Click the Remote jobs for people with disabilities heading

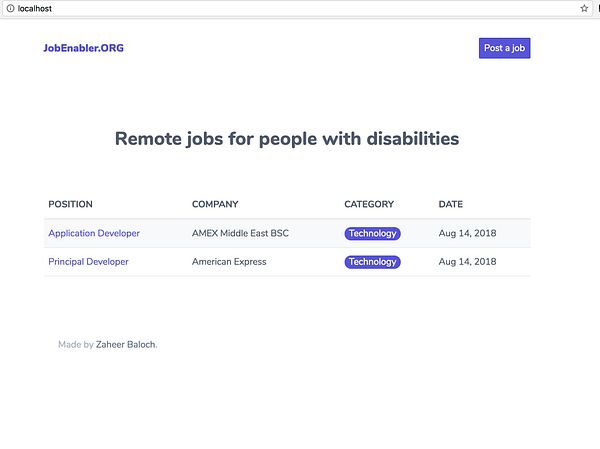click(x=287, y=139)
